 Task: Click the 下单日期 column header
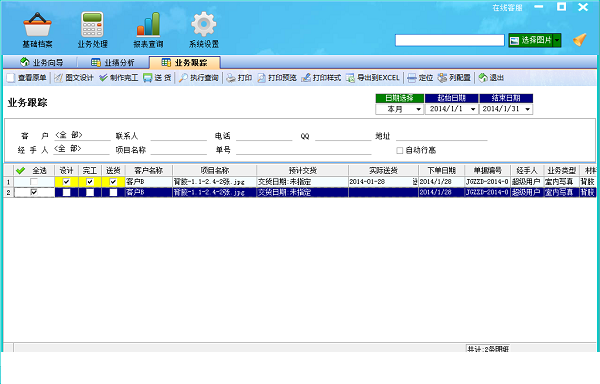pos(442,170)
